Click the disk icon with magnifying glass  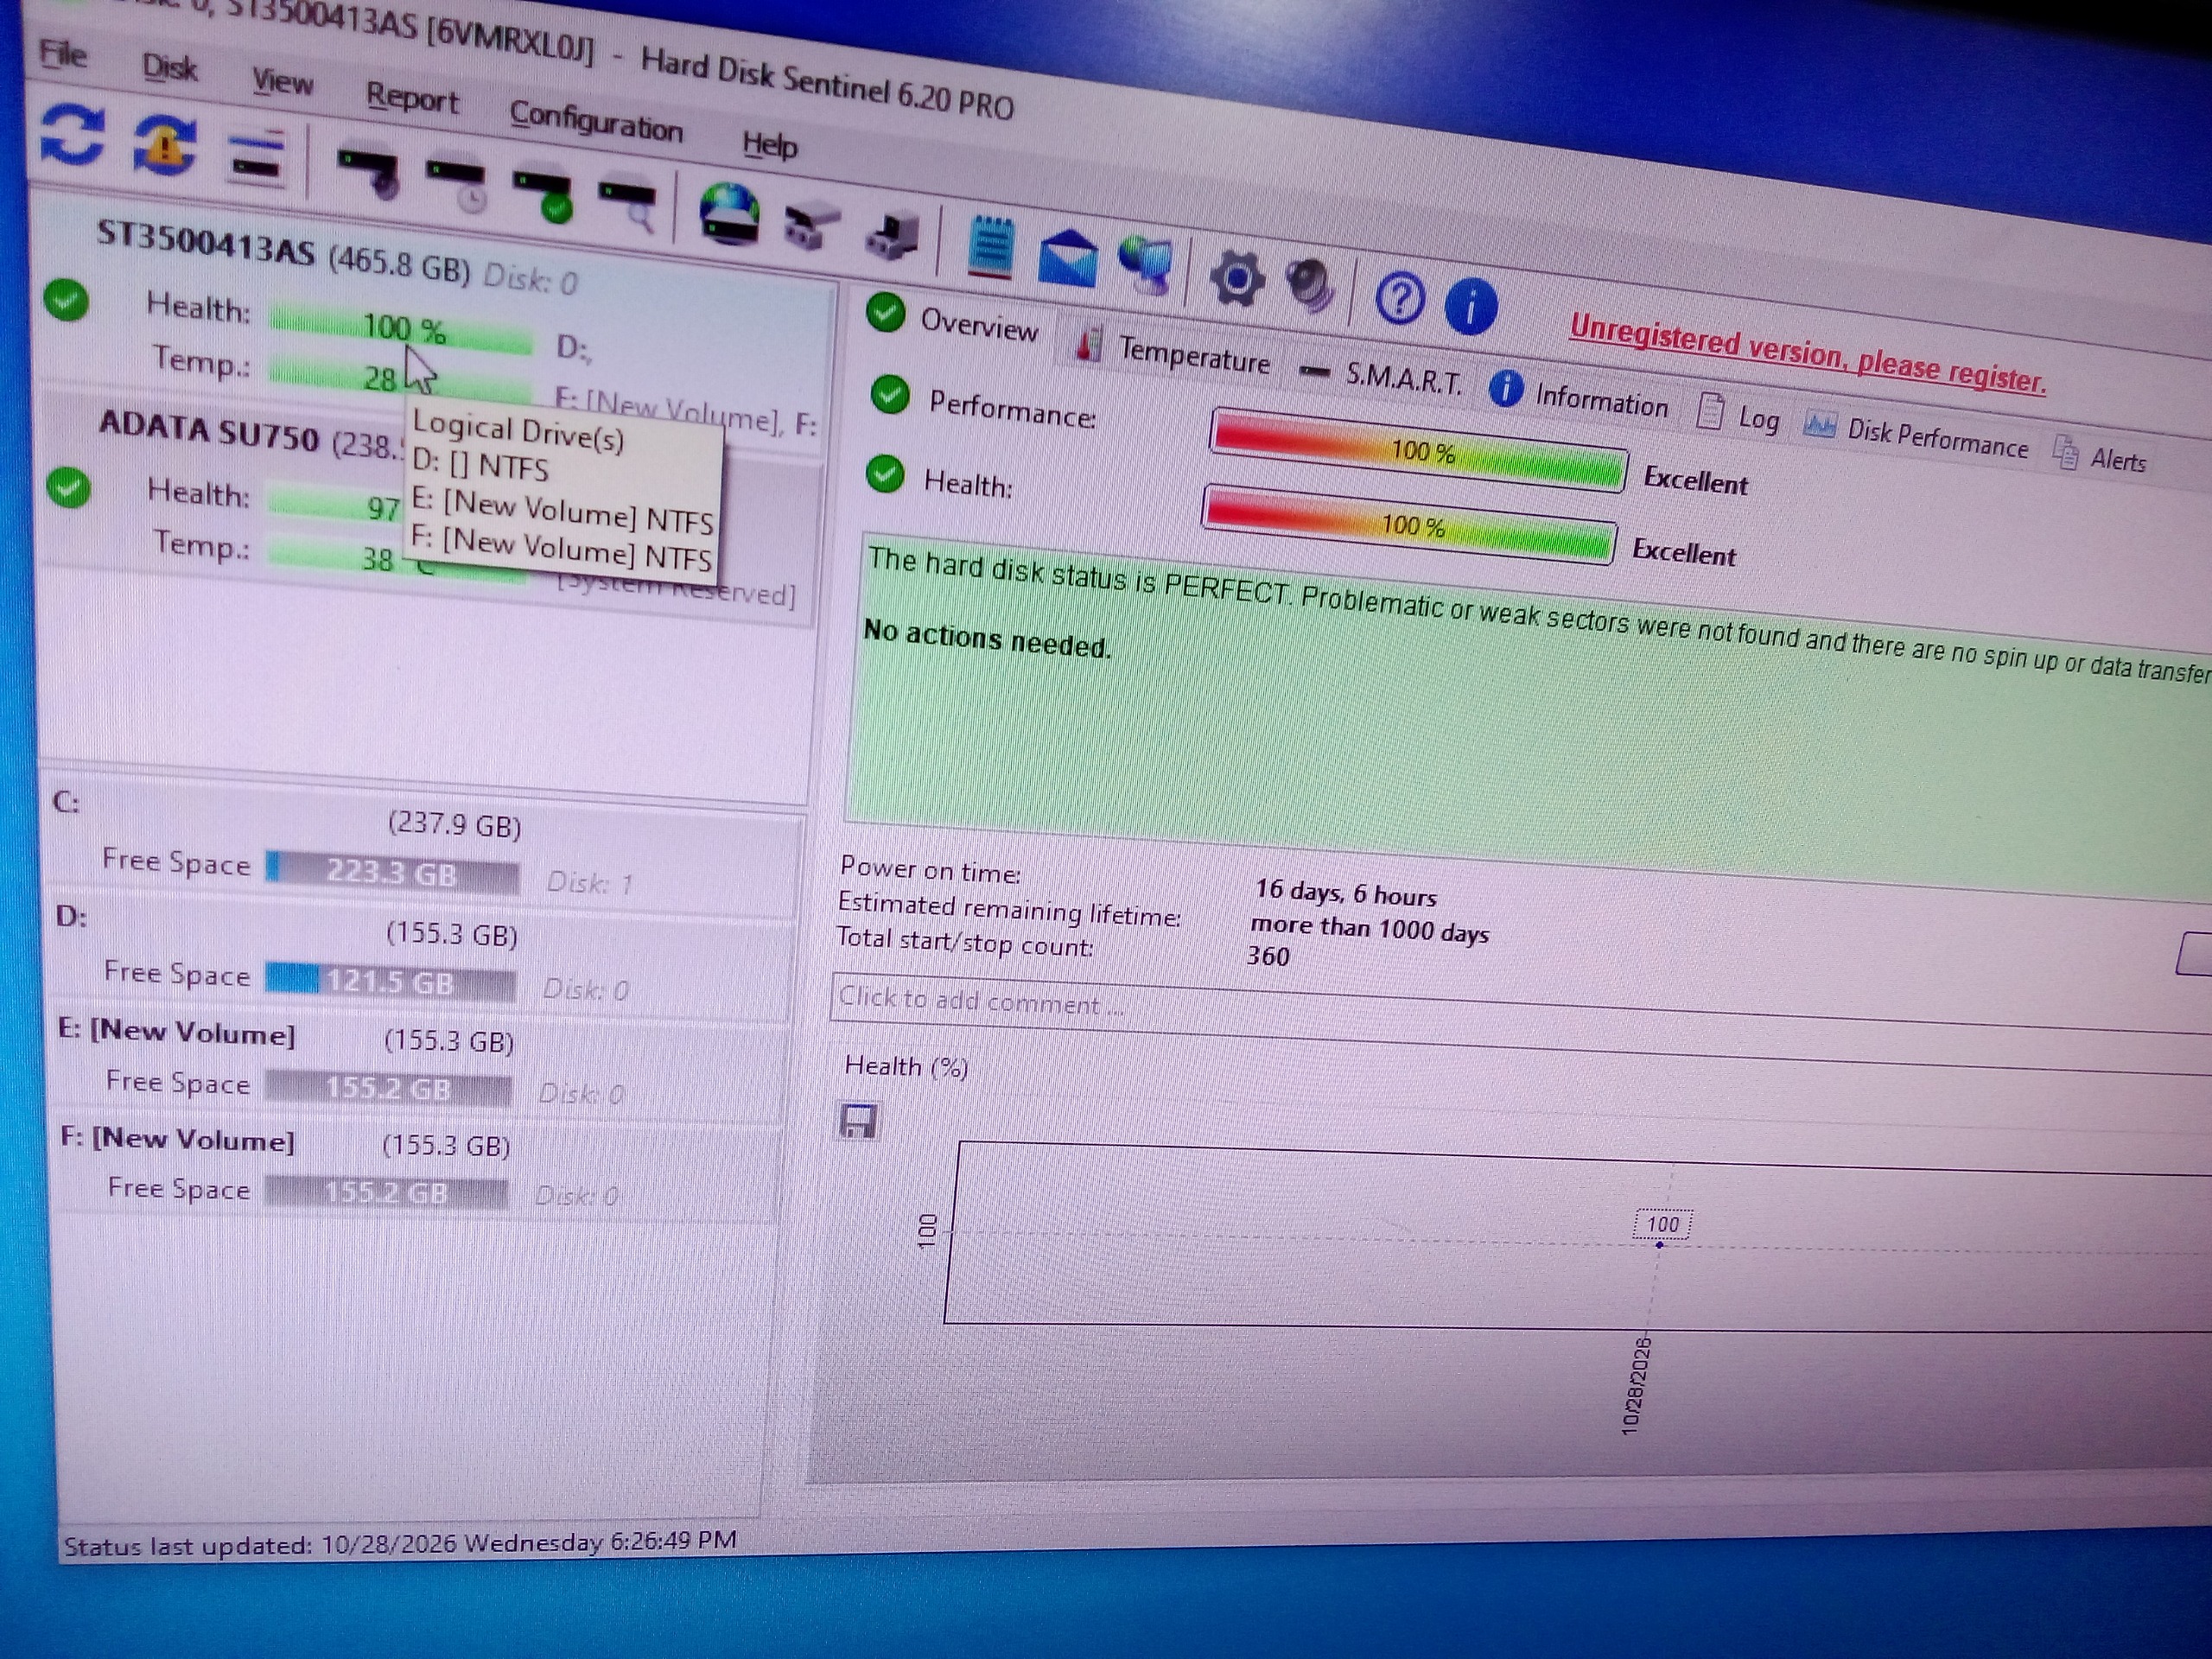[628, 206]
